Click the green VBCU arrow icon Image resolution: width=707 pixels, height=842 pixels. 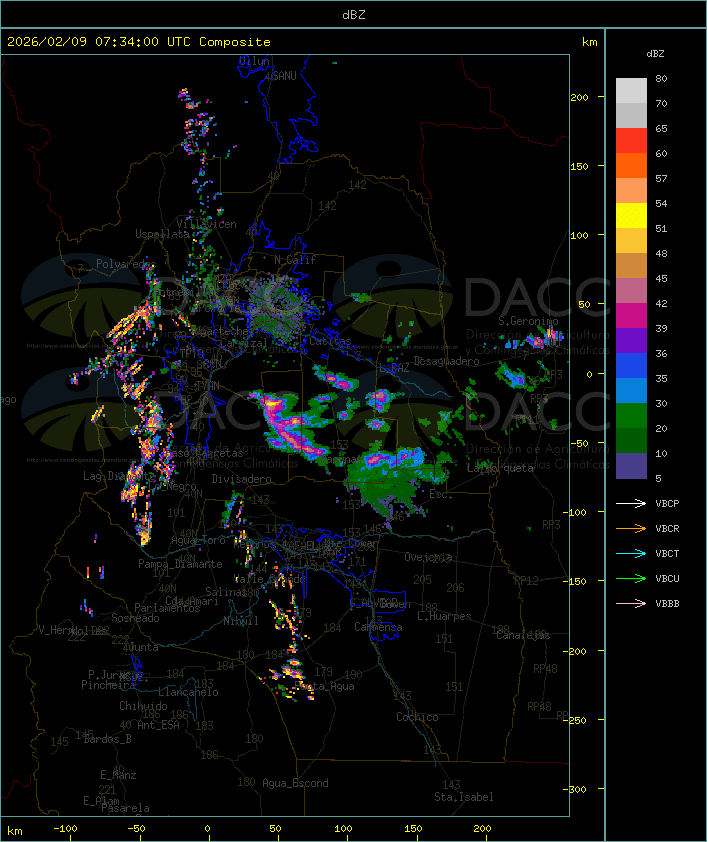631,578
